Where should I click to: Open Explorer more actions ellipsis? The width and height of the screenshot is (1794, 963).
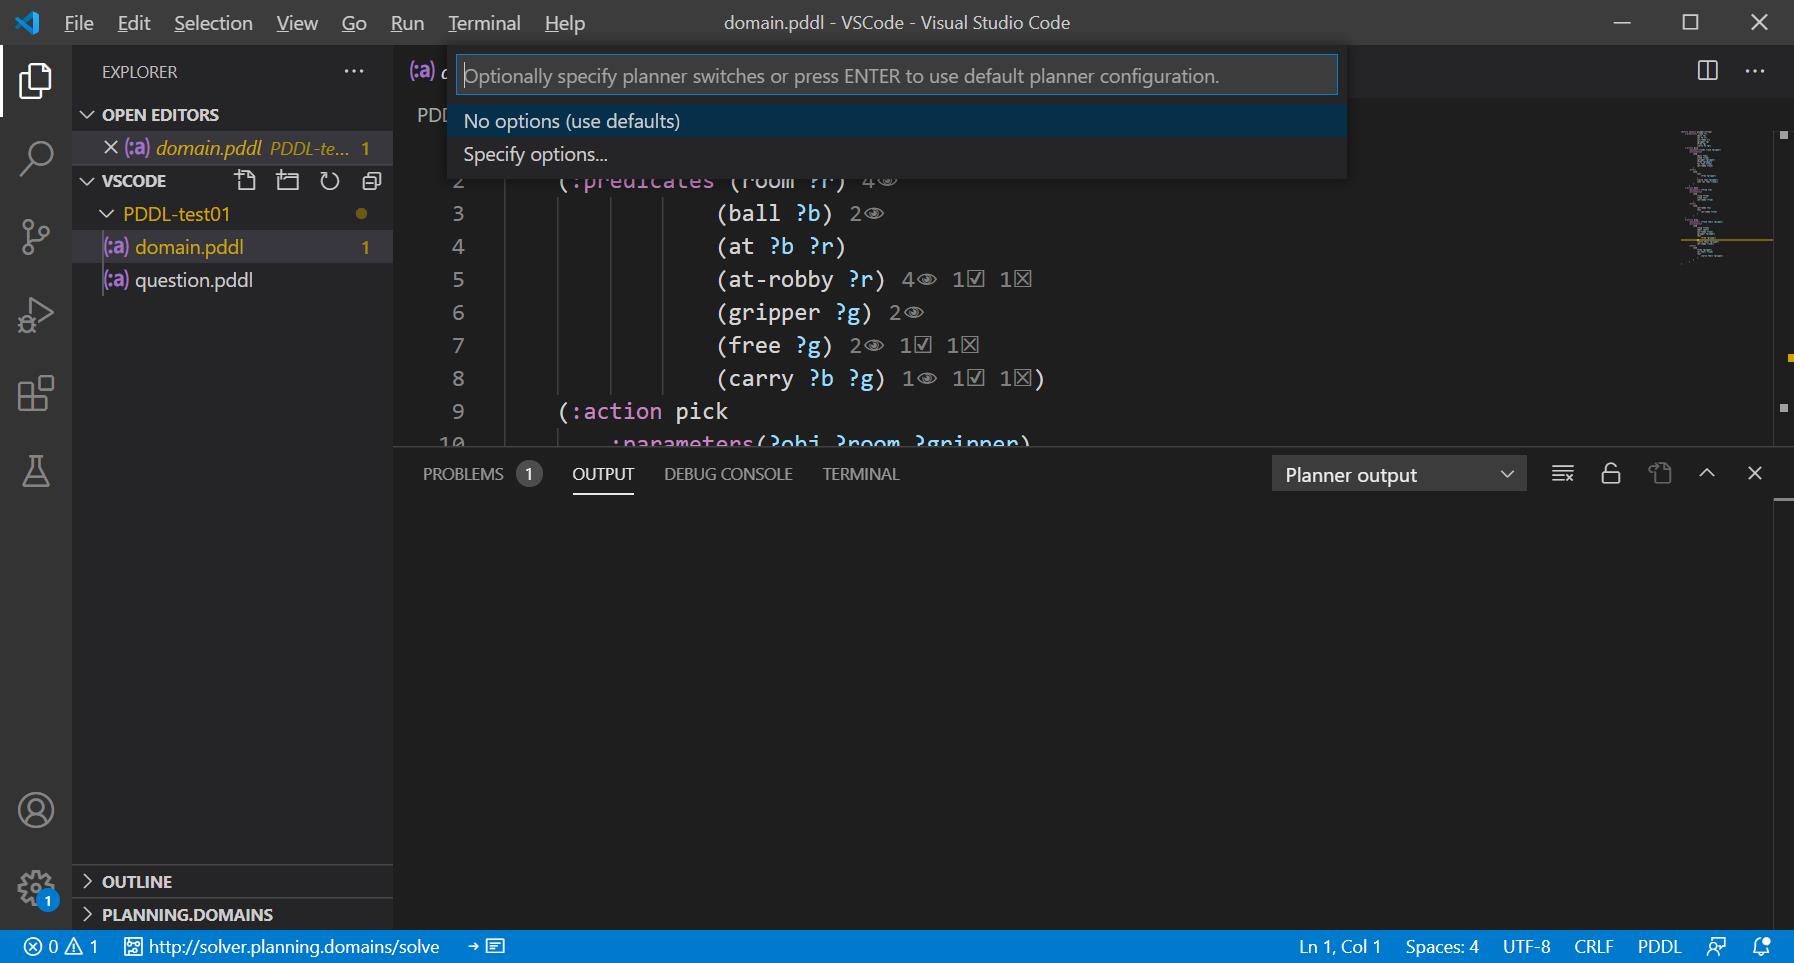coord(354,71)
